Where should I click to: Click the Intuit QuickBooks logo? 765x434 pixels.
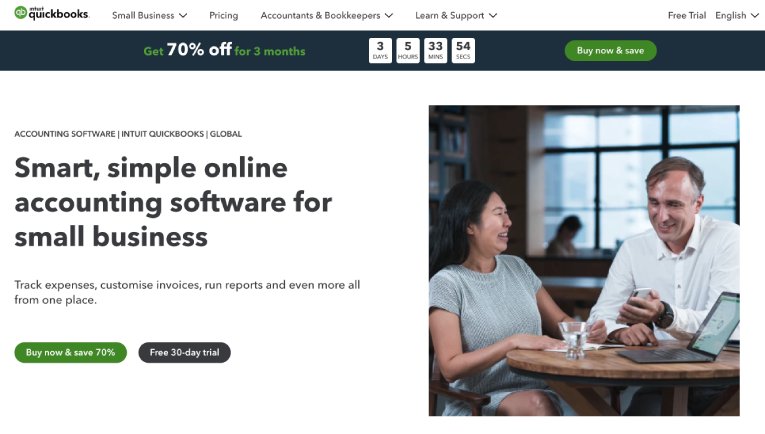[52, 13]
